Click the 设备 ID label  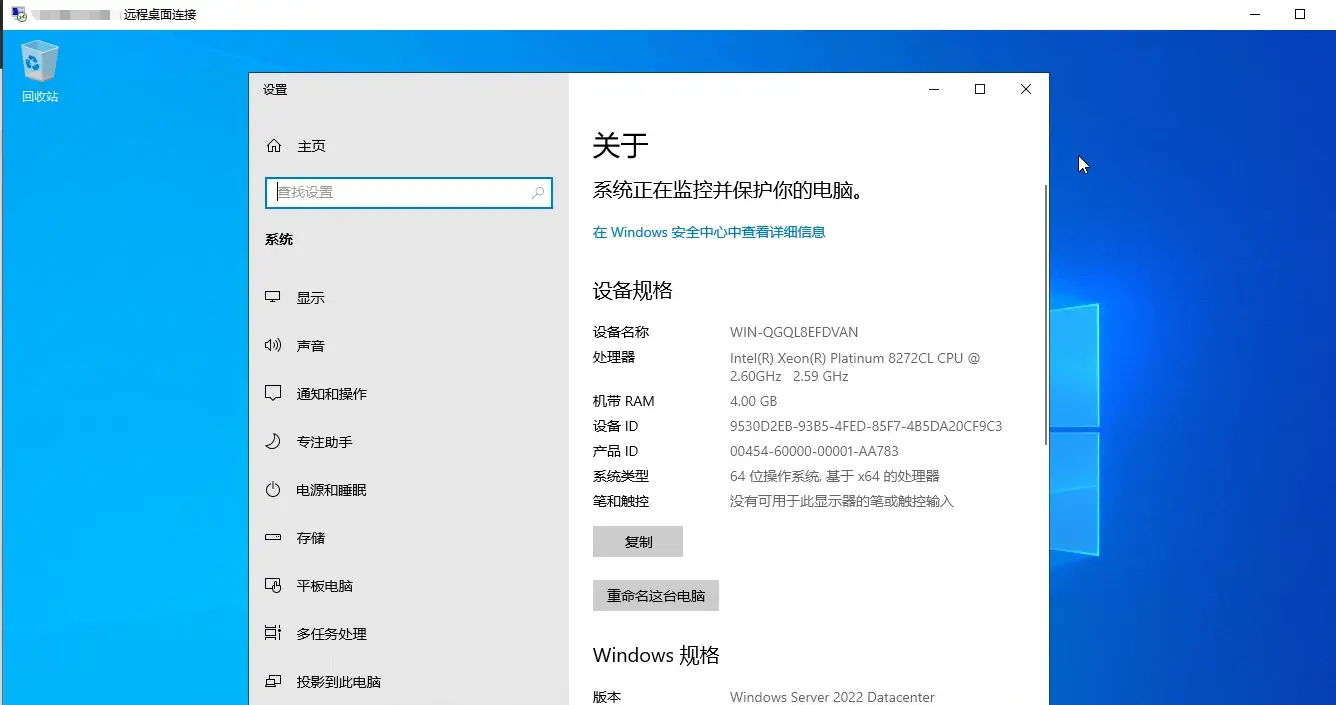click(x=615, y=426)
